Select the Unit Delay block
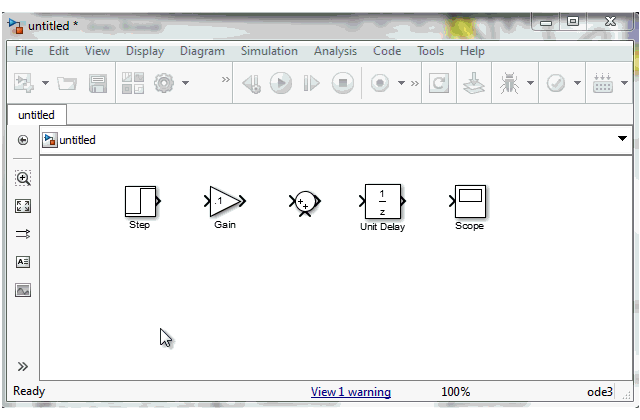 (382, 203)
